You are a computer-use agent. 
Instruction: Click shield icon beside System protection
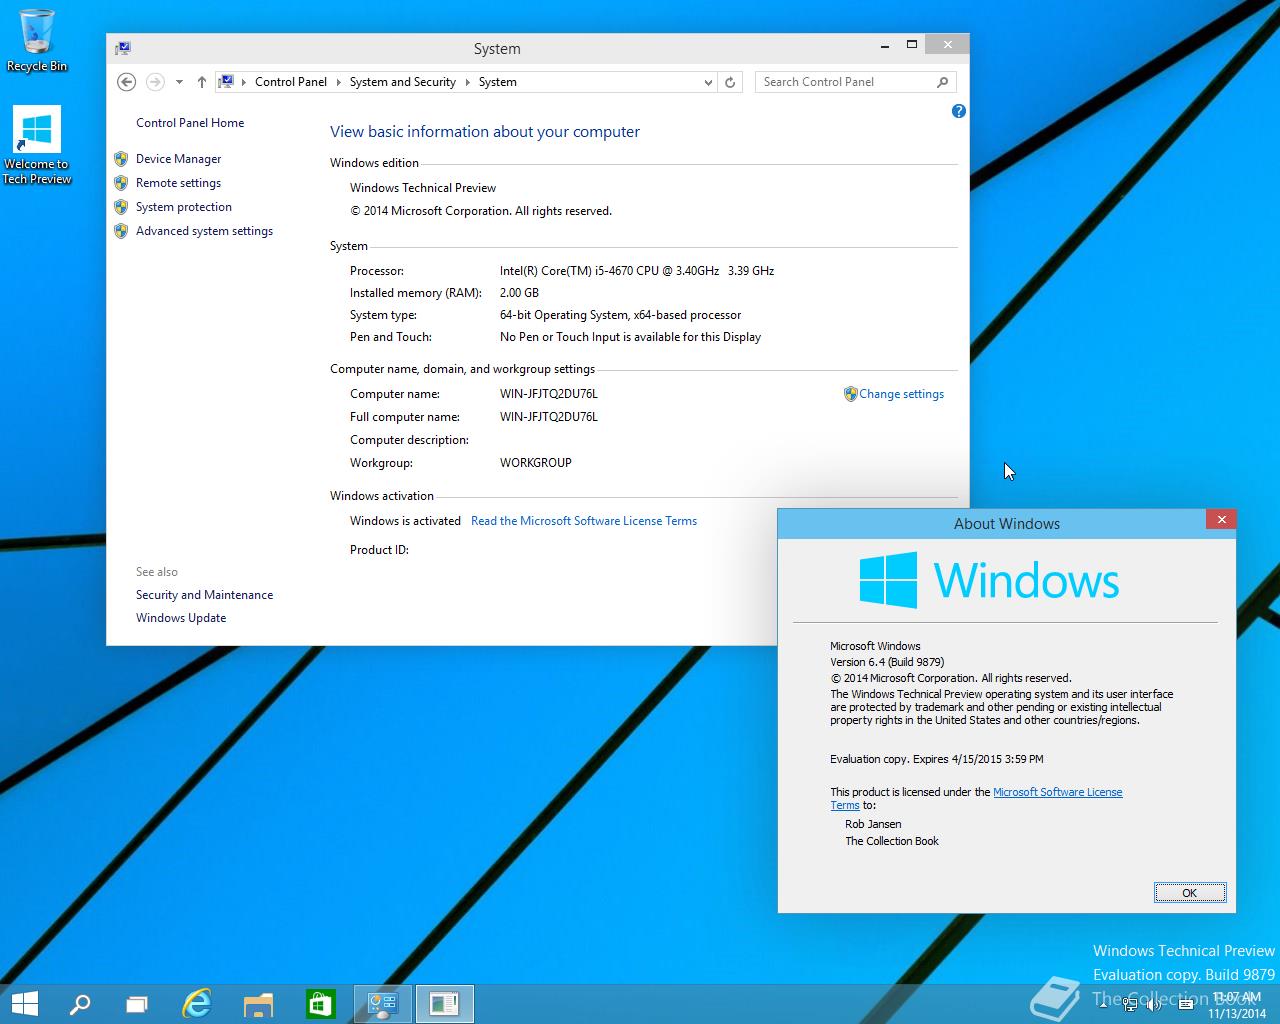[121, 207]
